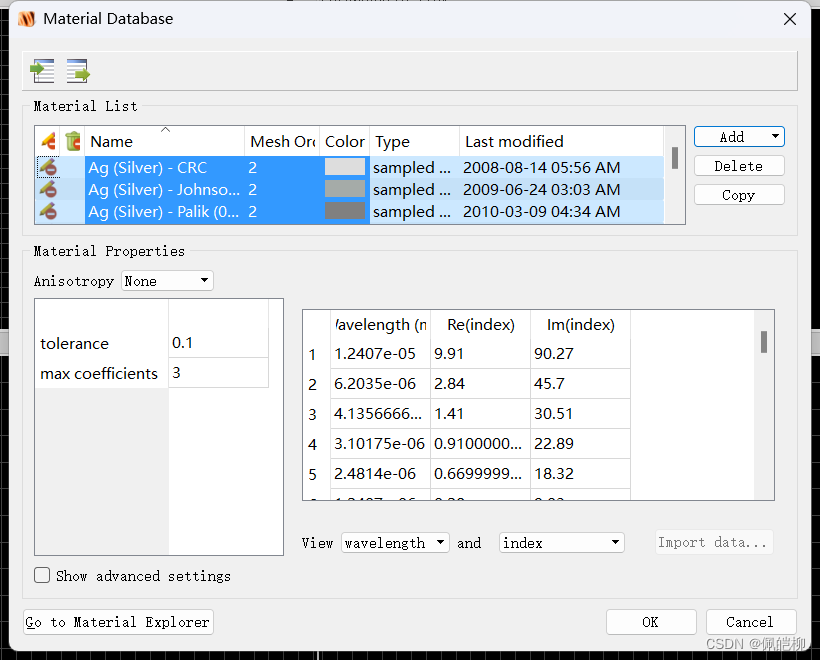This screenshot has width=820, height=660.
Task: Click the Im(index) cell 22.89
Action: coord(580,443)
